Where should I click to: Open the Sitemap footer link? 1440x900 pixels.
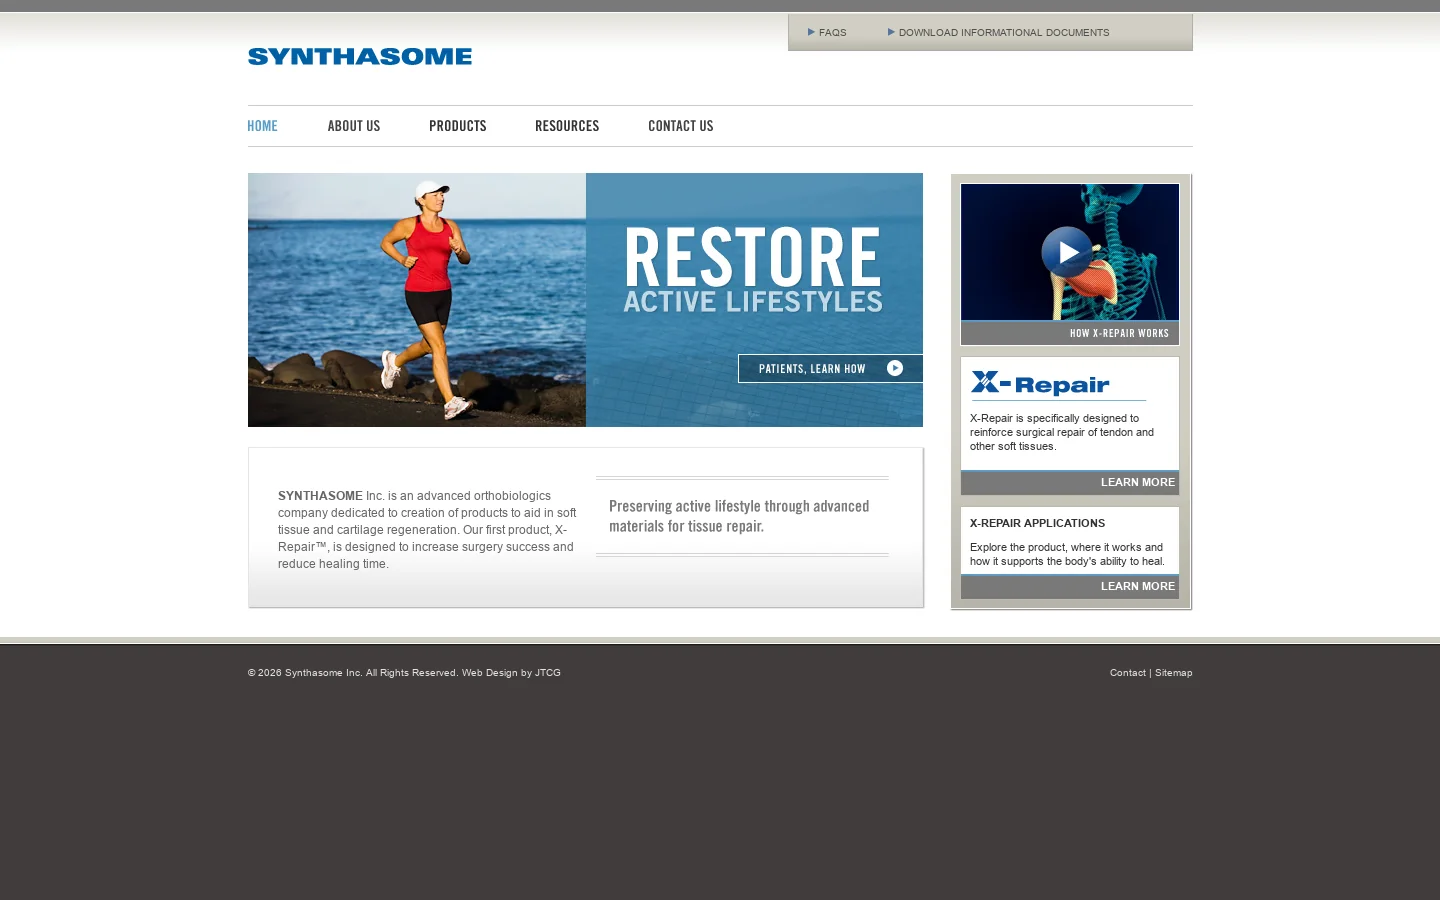click(x=1174, y=673)
